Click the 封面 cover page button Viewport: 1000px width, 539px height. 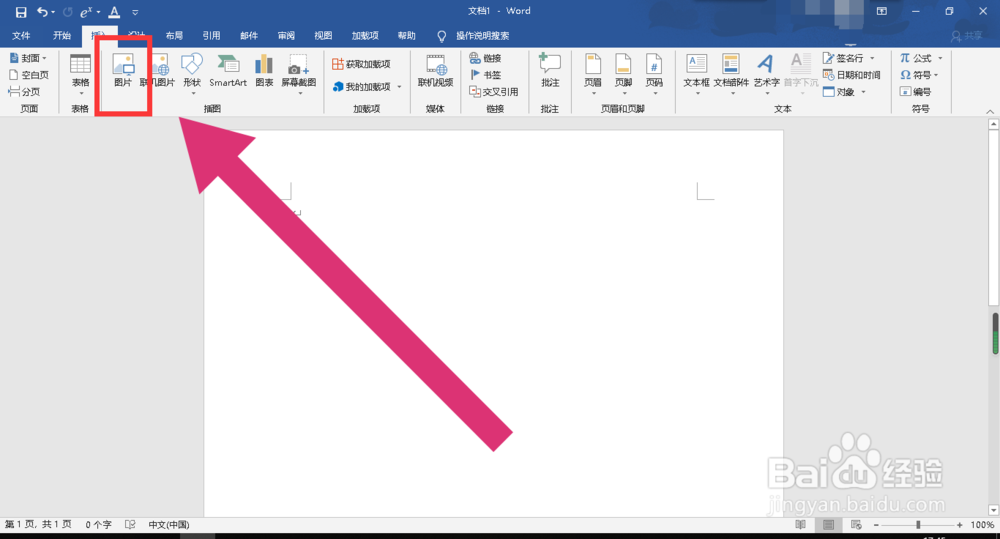[x=28, y=58]
